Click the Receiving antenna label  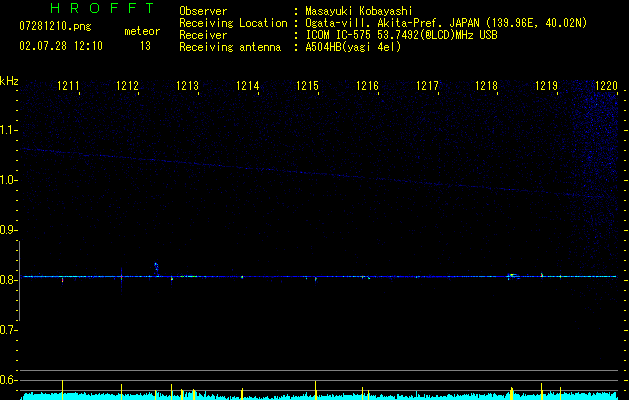tap(230, 47)
